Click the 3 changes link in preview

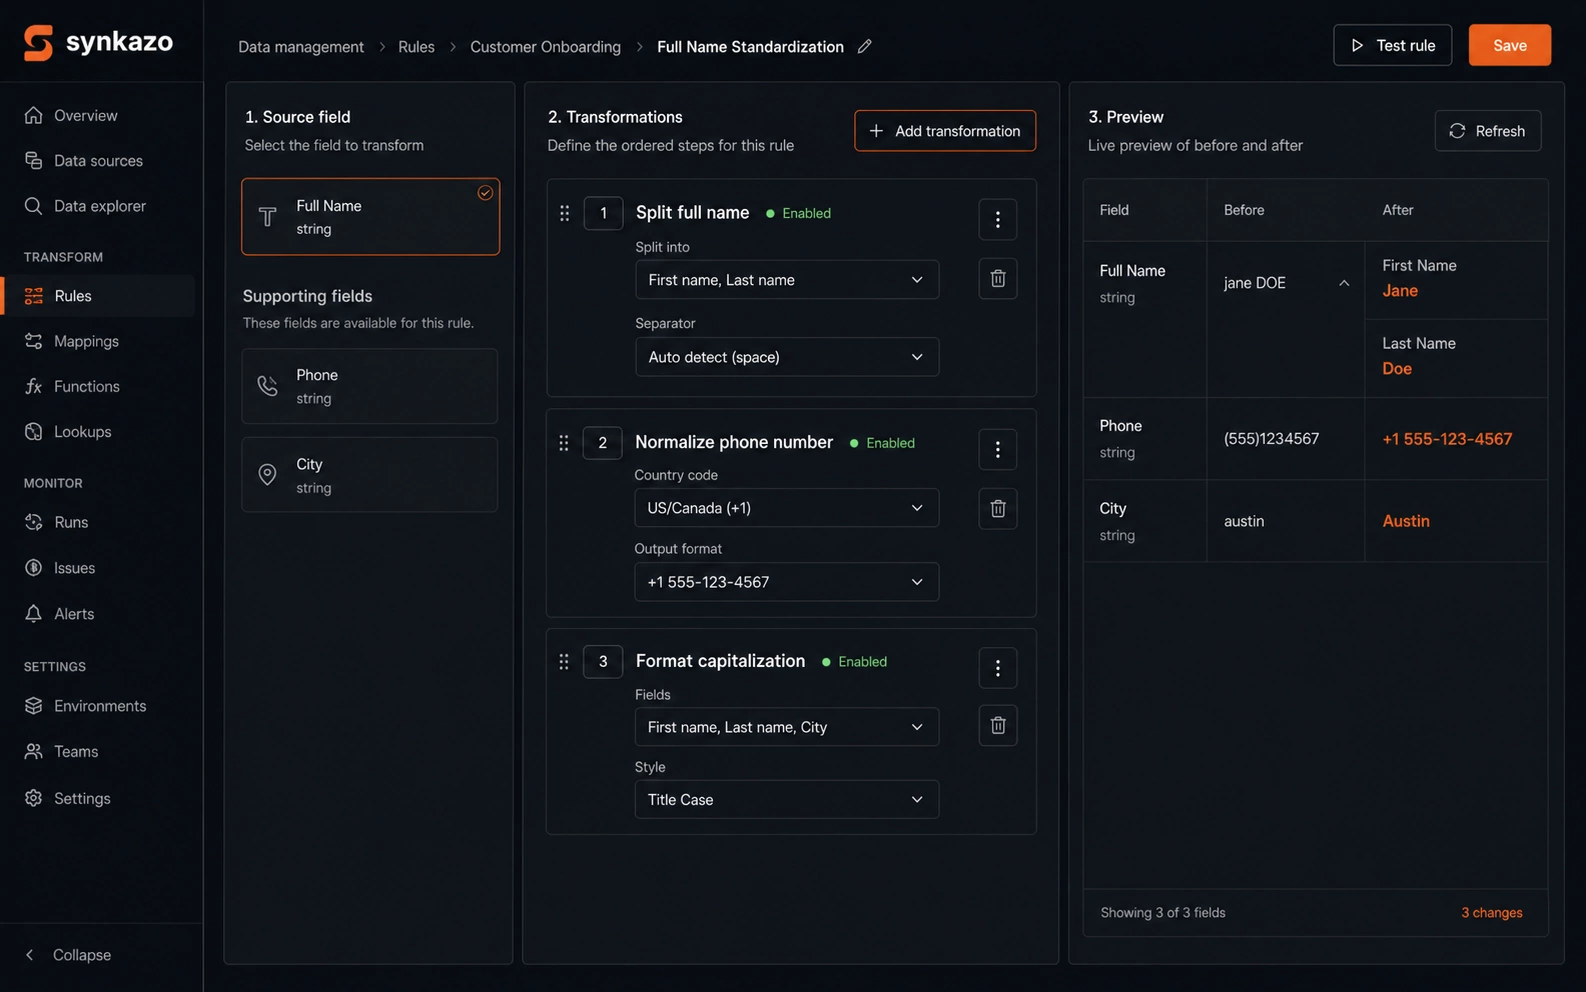[1492, 913]
